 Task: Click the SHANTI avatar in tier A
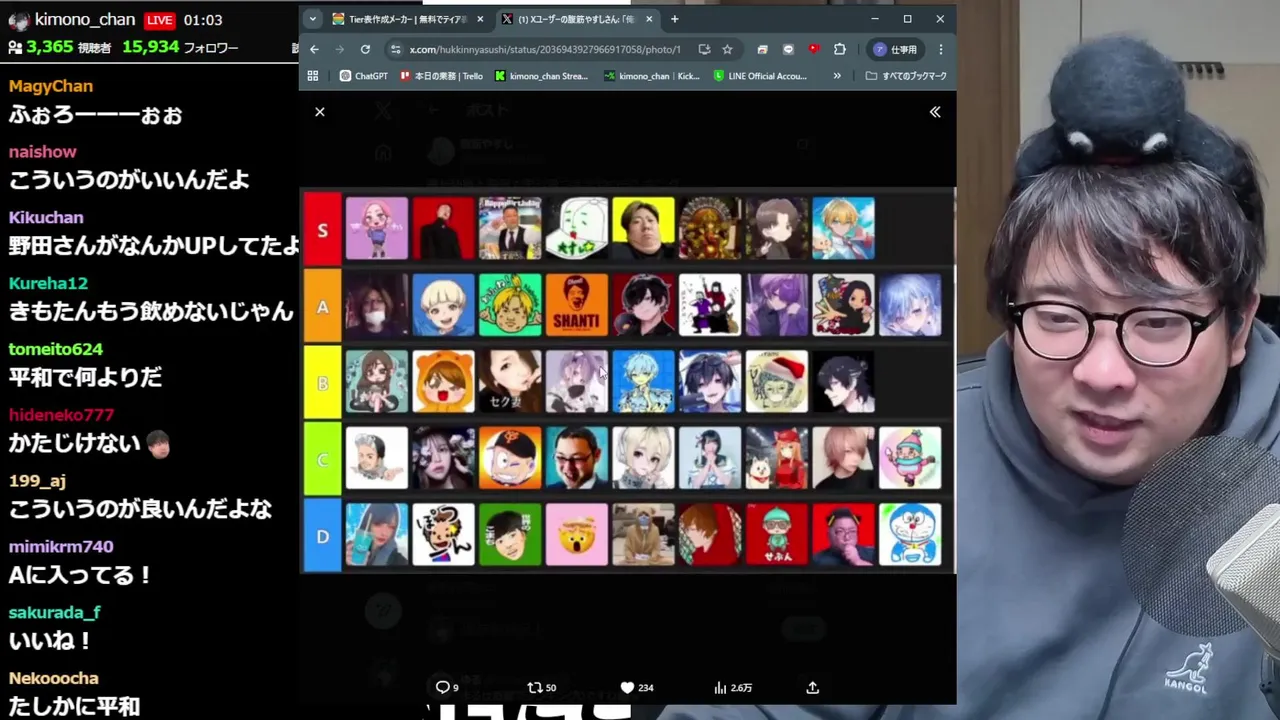click(x=577, y=305)
